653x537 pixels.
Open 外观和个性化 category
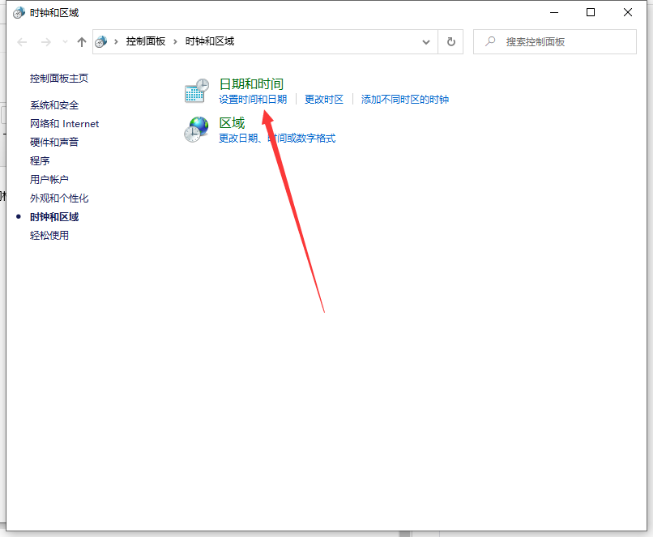pyautogui.click(x=59, y=198)
